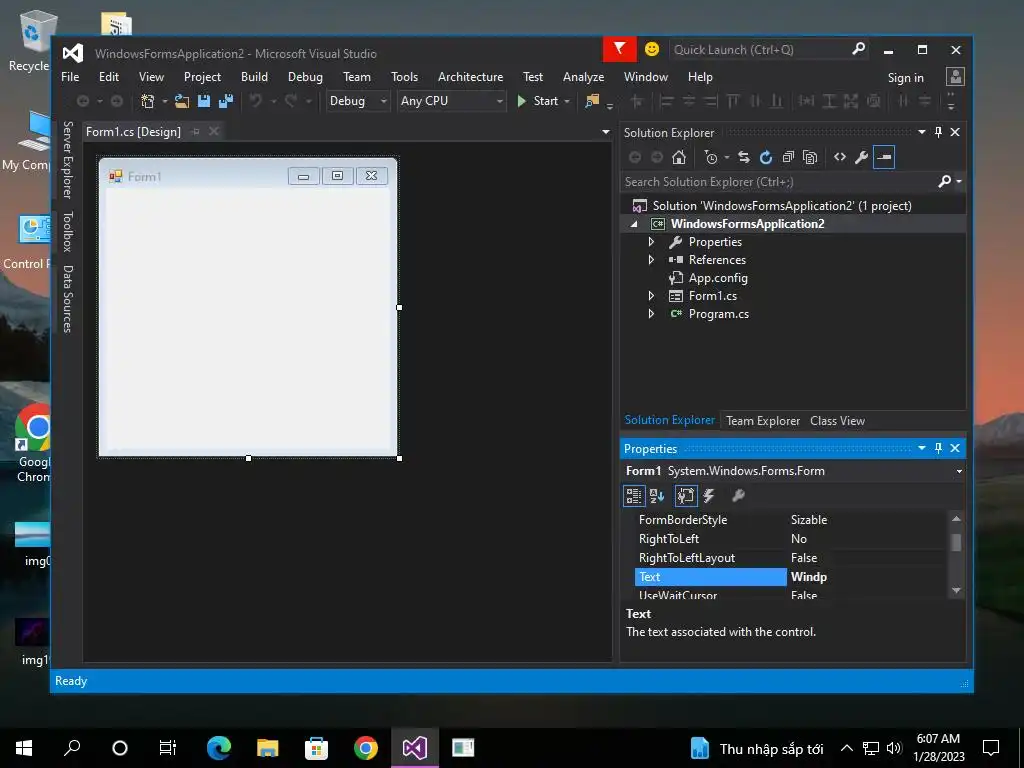
Task: Click the View Code icon in Solution Explorer
Action: [840, 157]
